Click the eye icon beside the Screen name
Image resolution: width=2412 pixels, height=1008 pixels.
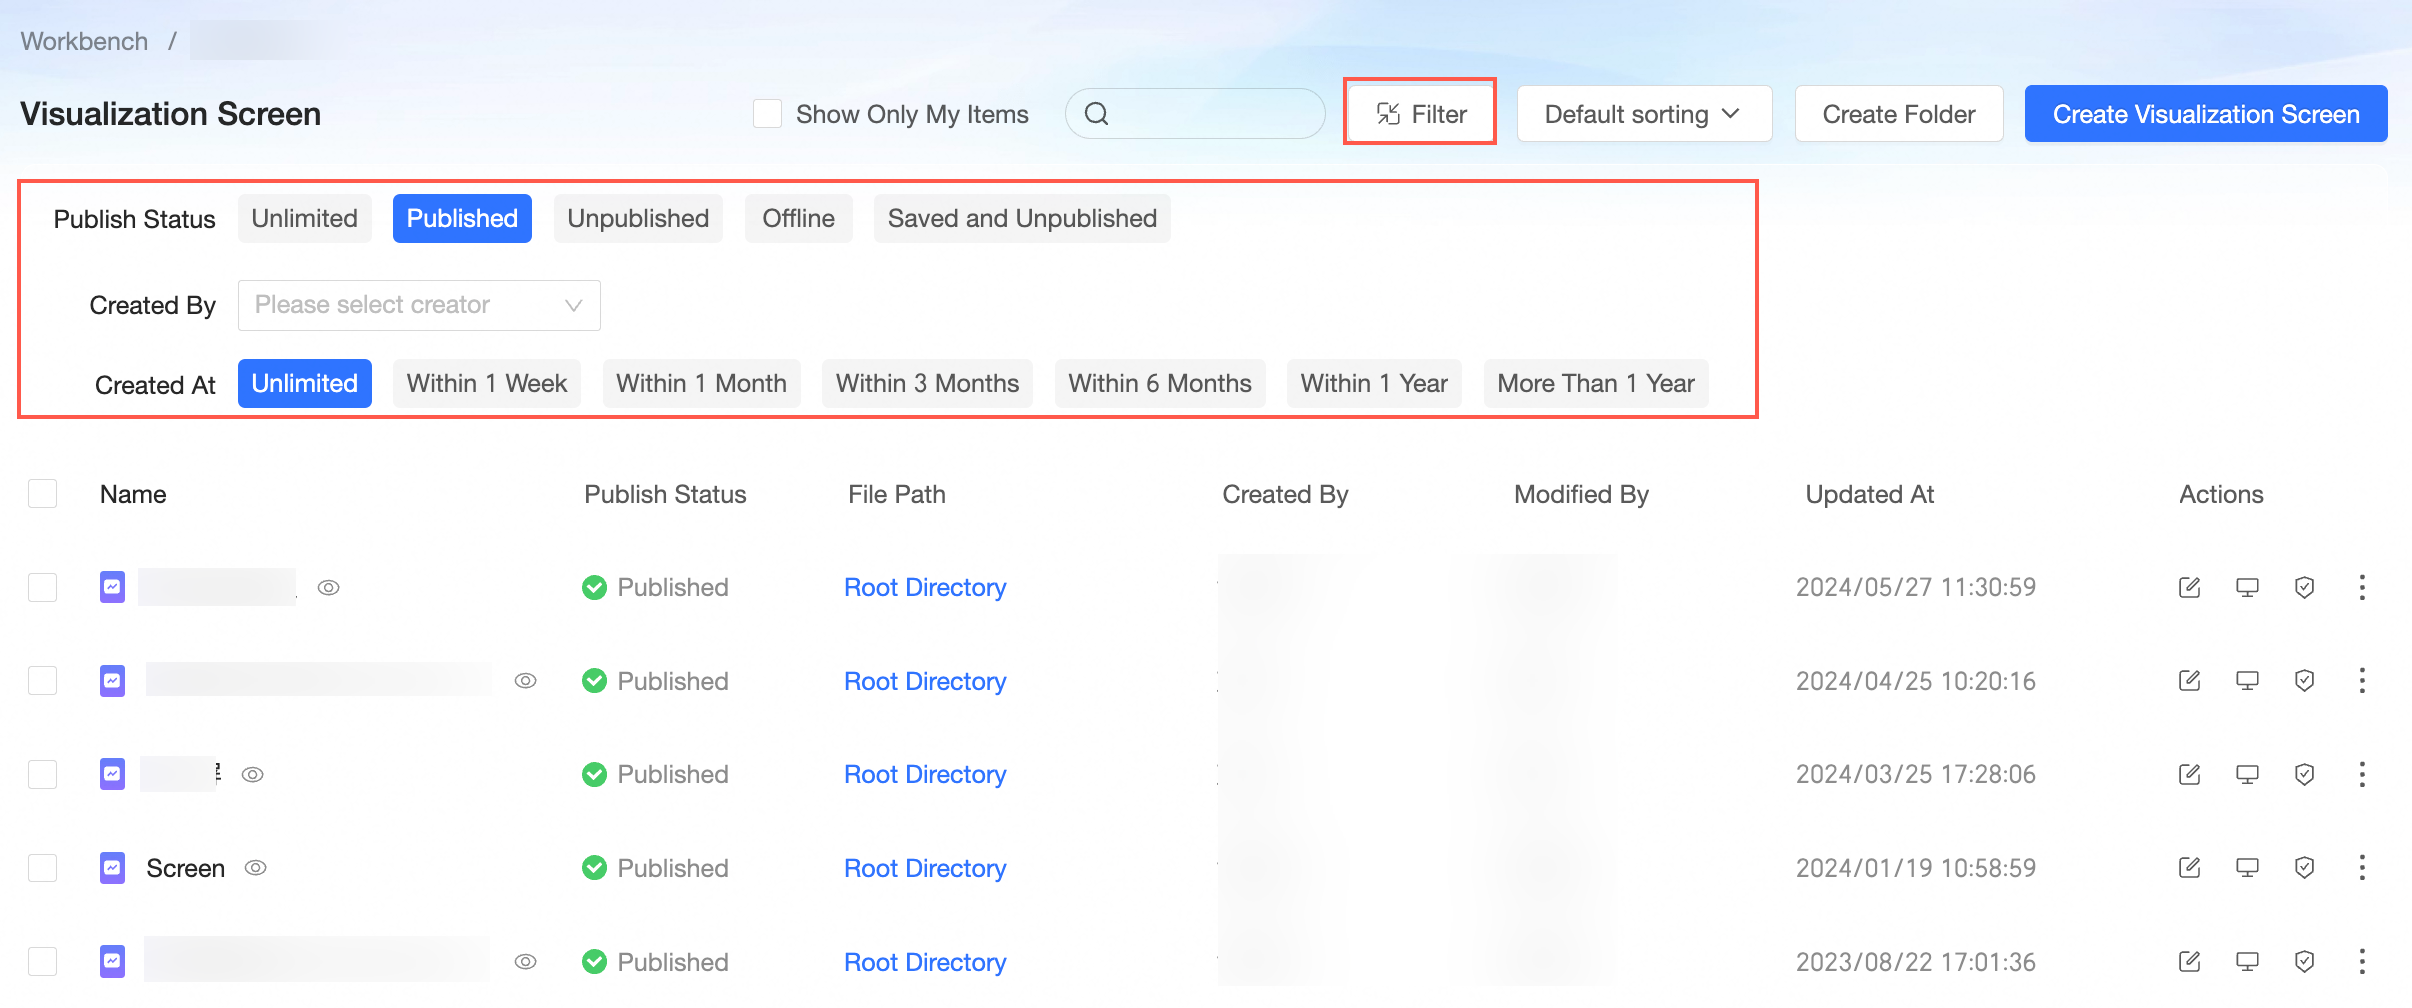256,868
